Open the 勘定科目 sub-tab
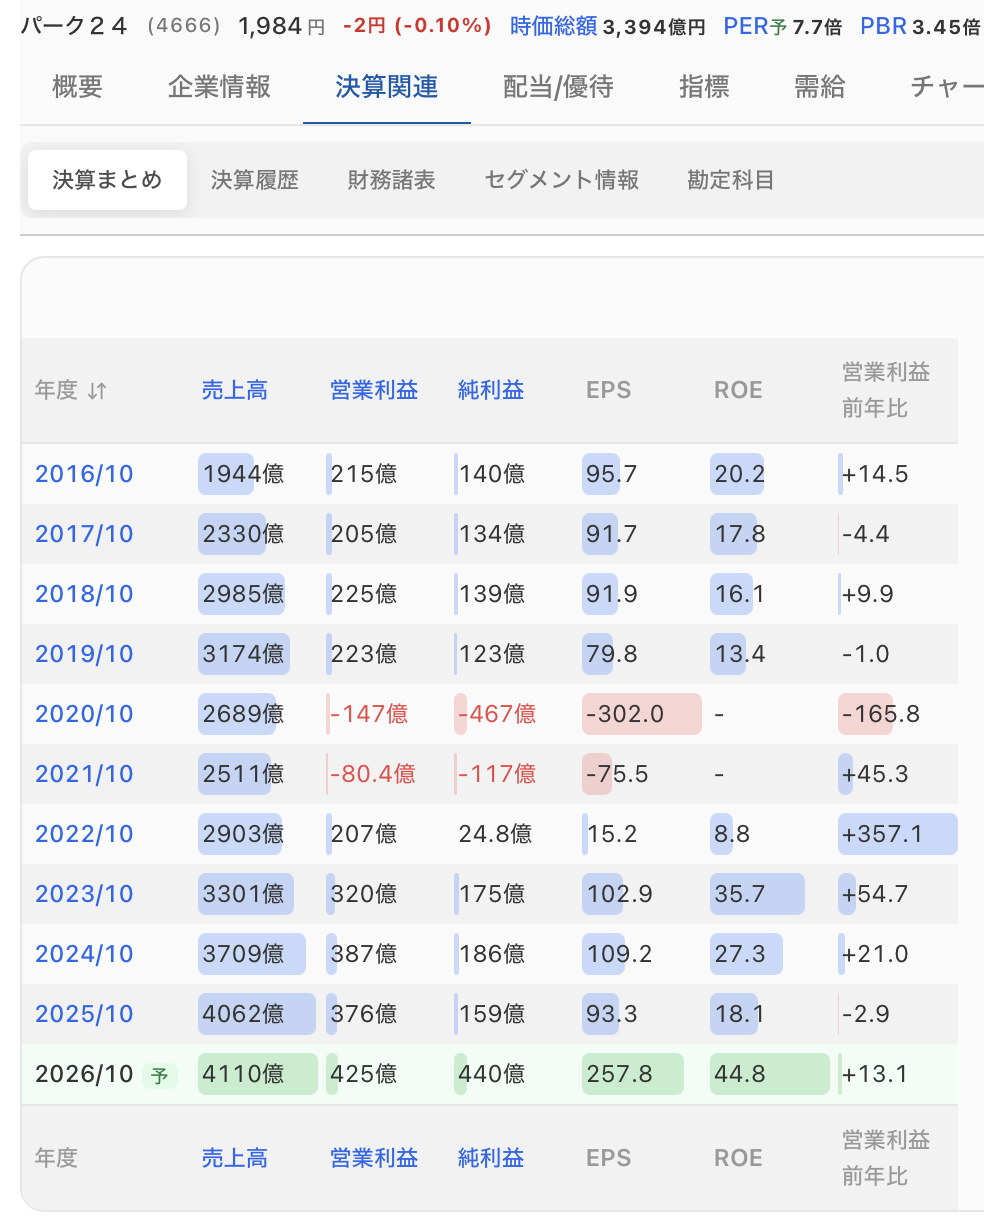Viewport: 984px width, 1218px height. tap(731, 181)
